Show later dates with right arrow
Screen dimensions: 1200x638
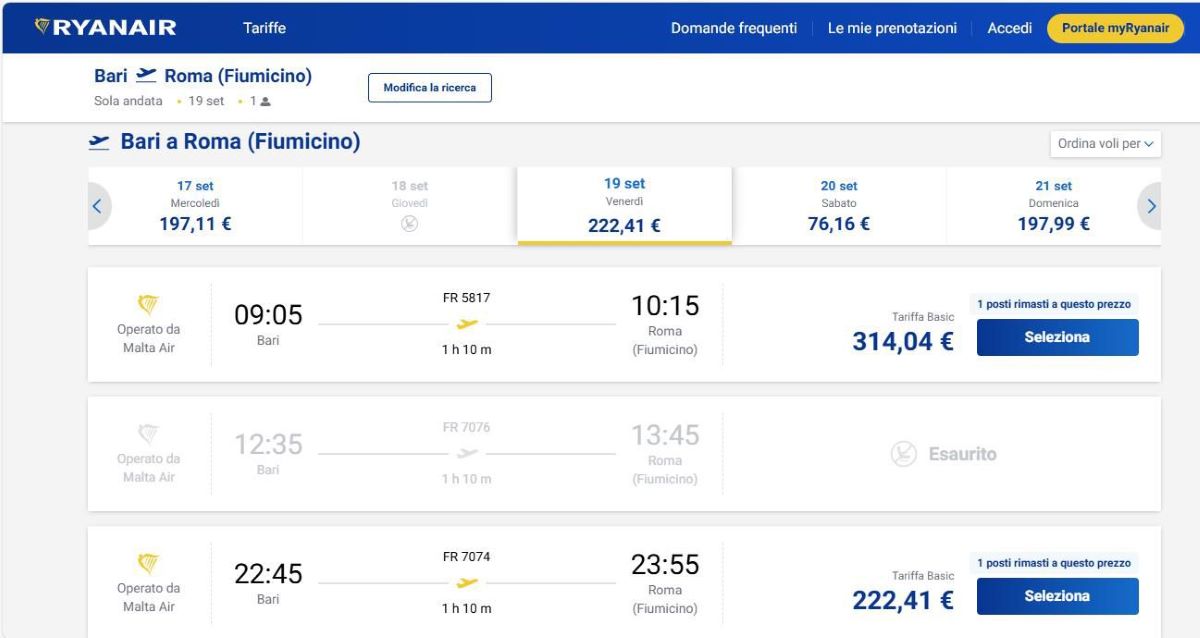(1151, 207)
